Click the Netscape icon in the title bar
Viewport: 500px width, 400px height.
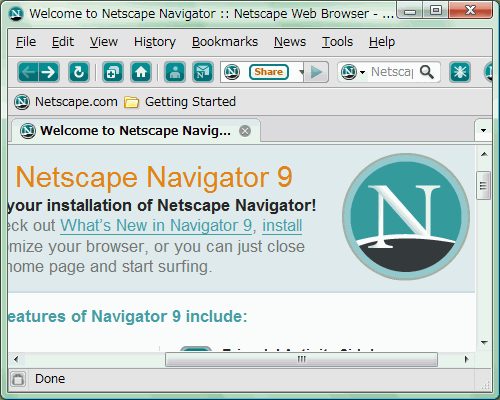16,14
